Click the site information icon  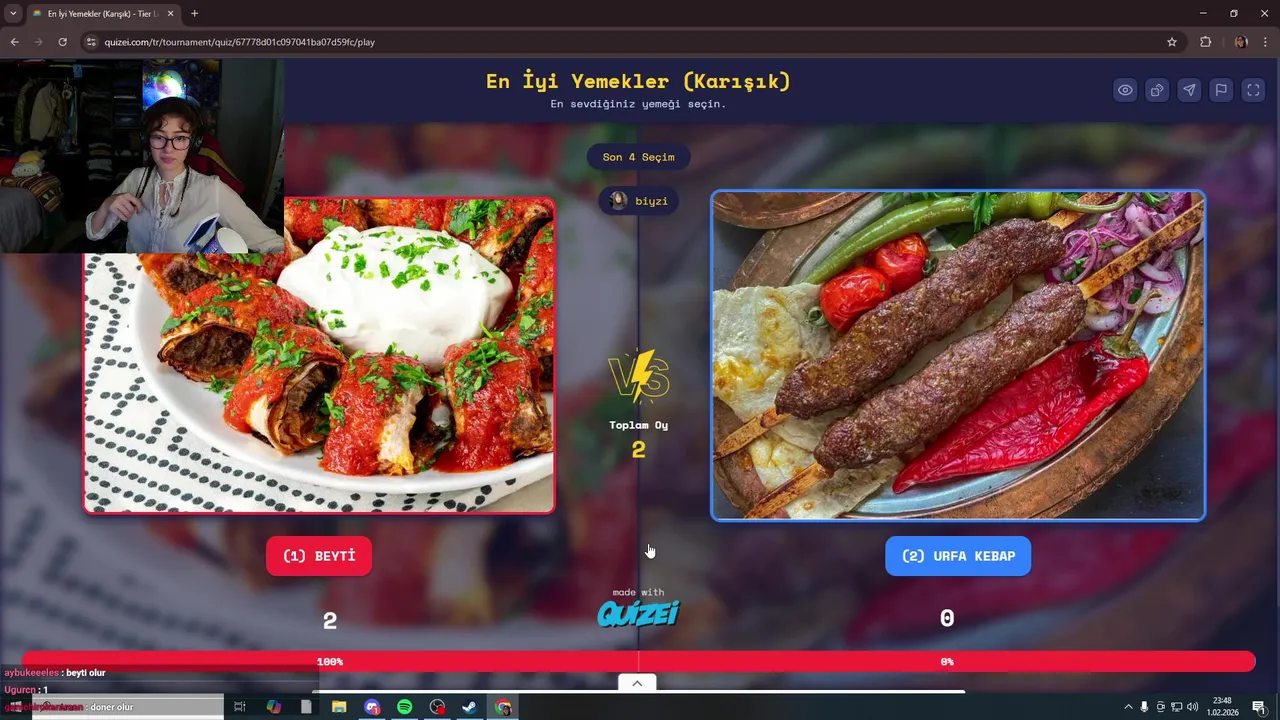pos(91,42)
